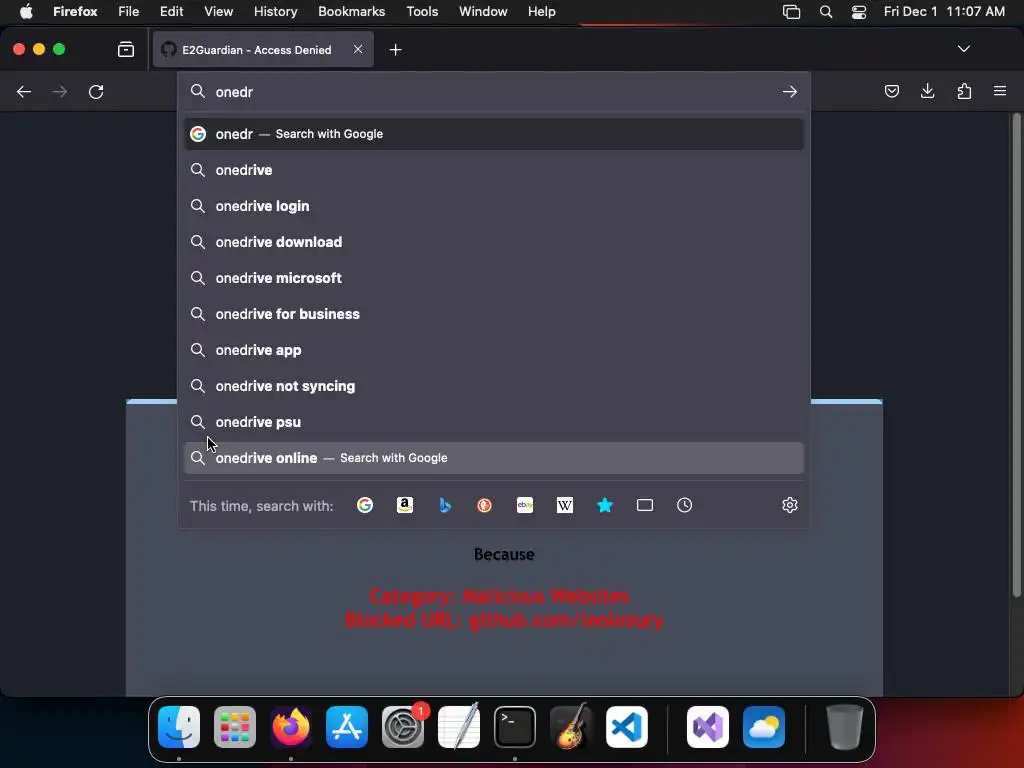Screen dimensions: 1024x768
Task: Open Control Center in menu bar
Action: [859, 12]
